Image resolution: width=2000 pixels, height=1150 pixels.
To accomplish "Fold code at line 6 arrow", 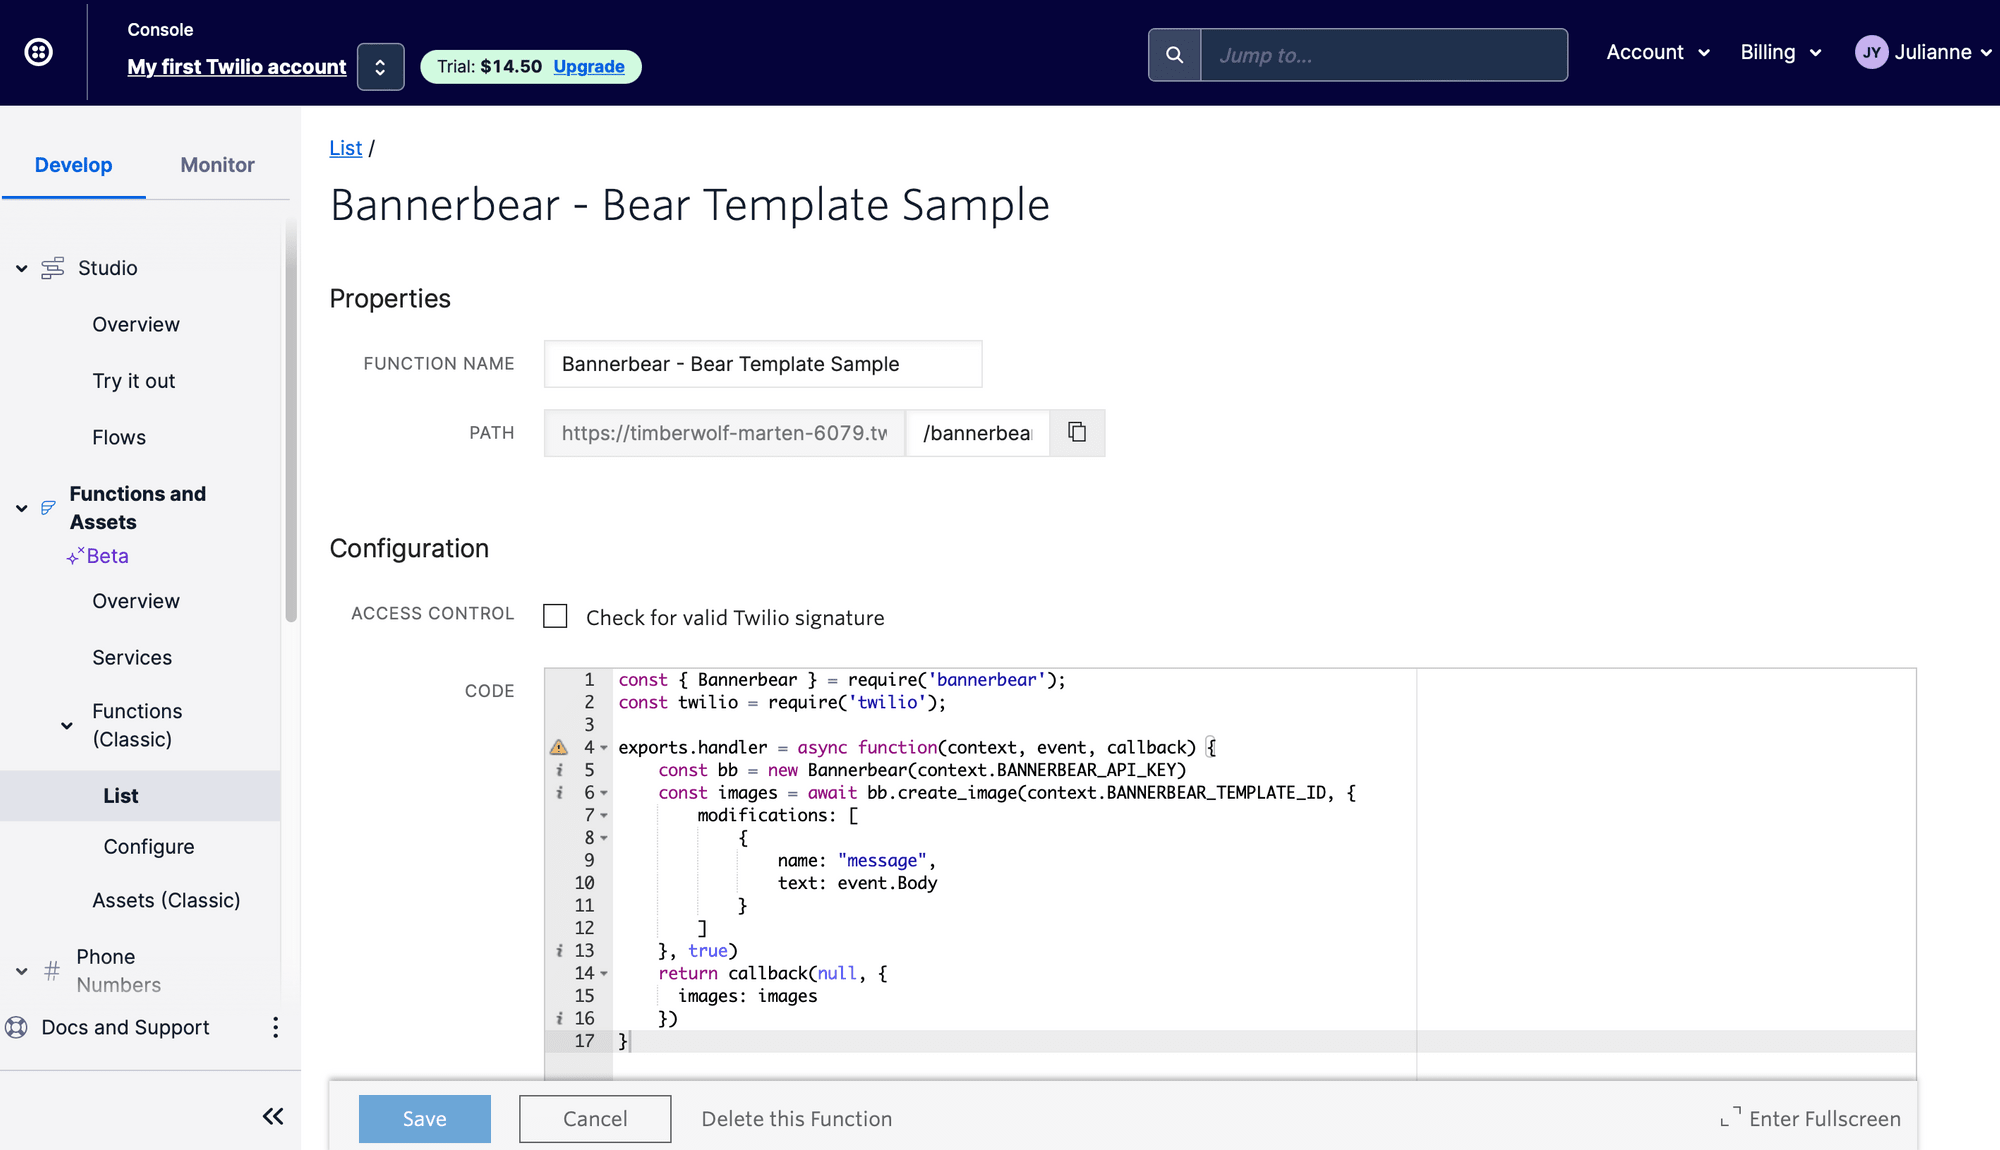I will coord(604,793).
